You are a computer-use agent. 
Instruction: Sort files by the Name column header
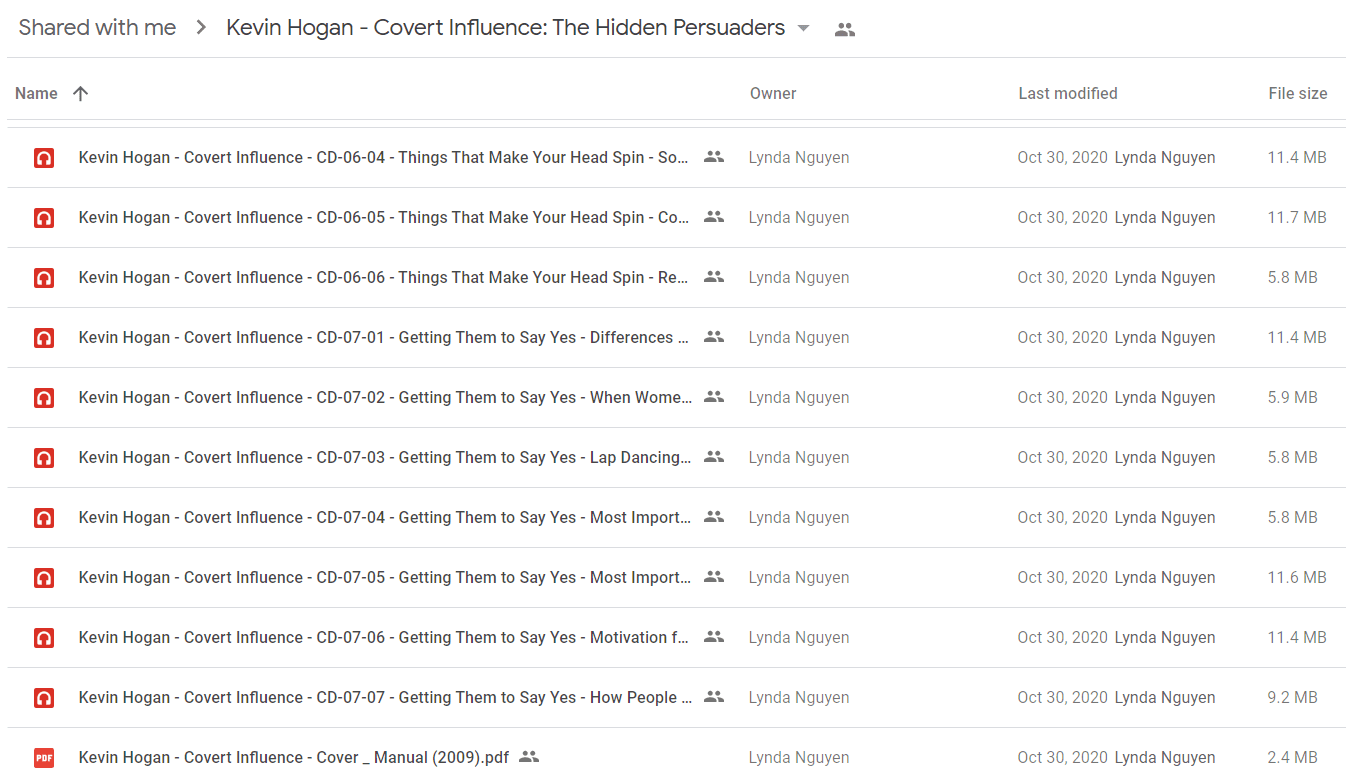36,93
